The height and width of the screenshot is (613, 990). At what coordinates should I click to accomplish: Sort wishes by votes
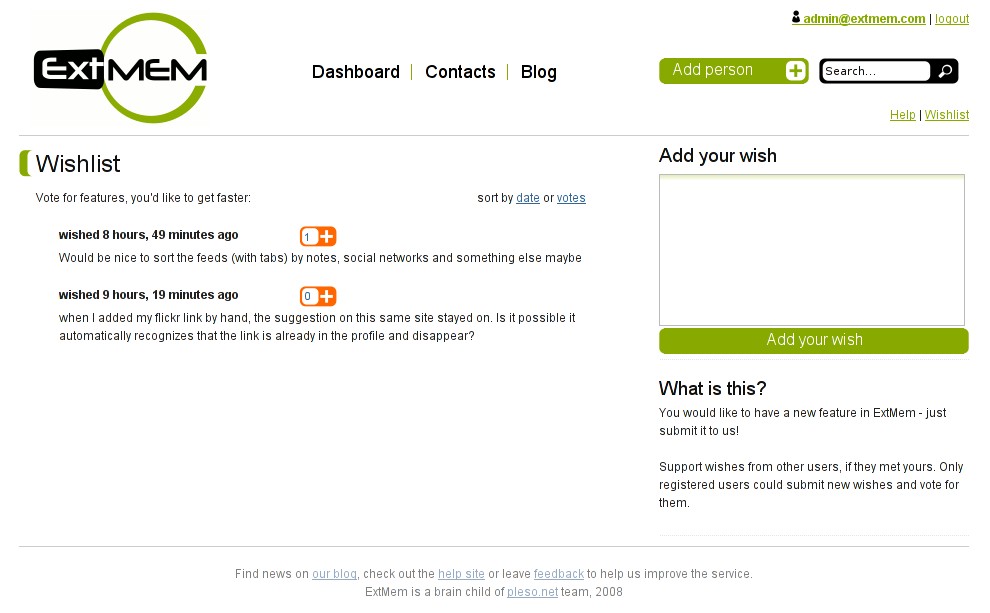click(x=571, y=198)
